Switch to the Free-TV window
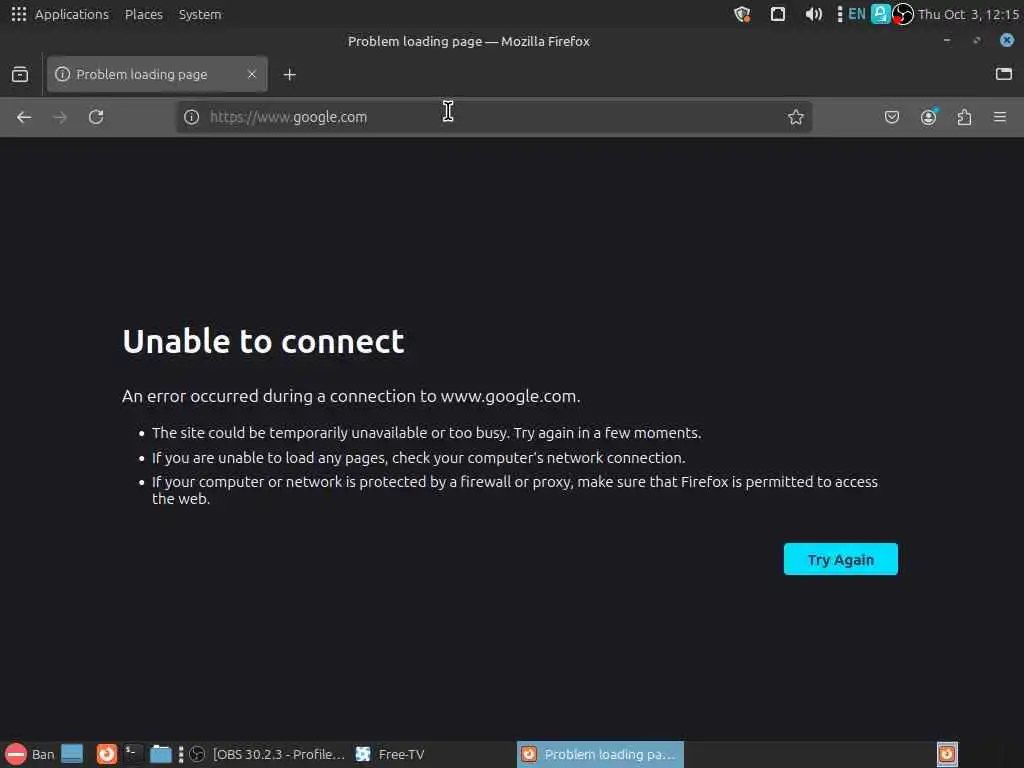Image resolution: width=1024 pixels, height=768 pixels. (x=390, y=754)
